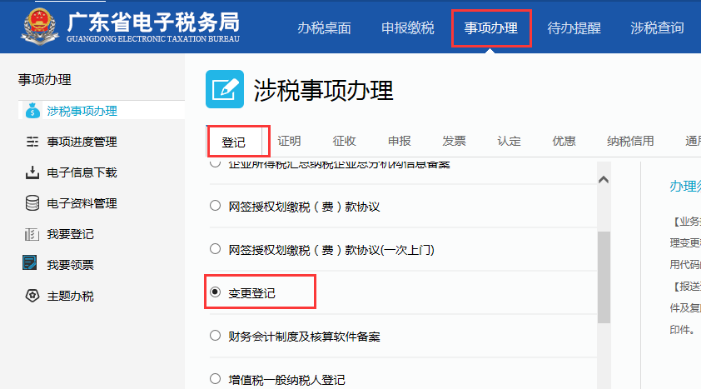Switch to the 证明 tab
The height and width of the screenshot is (392, 701).
coord(289,141)
